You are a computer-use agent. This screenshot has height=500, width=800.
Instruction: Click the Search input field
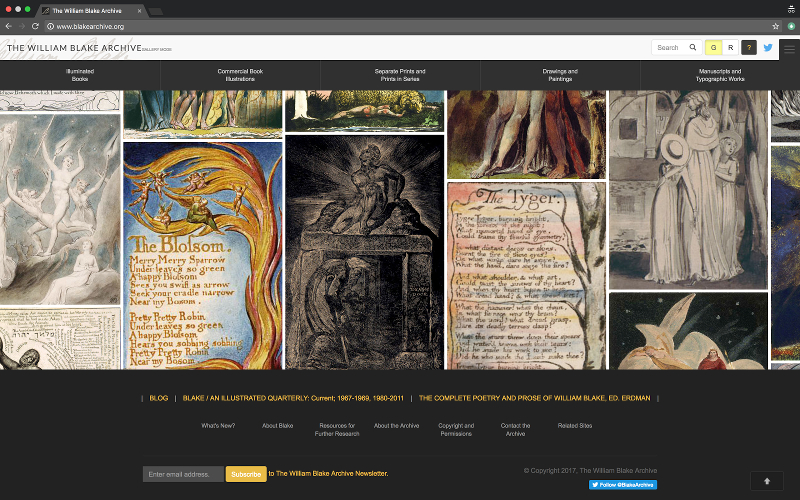tap(670, 47)
